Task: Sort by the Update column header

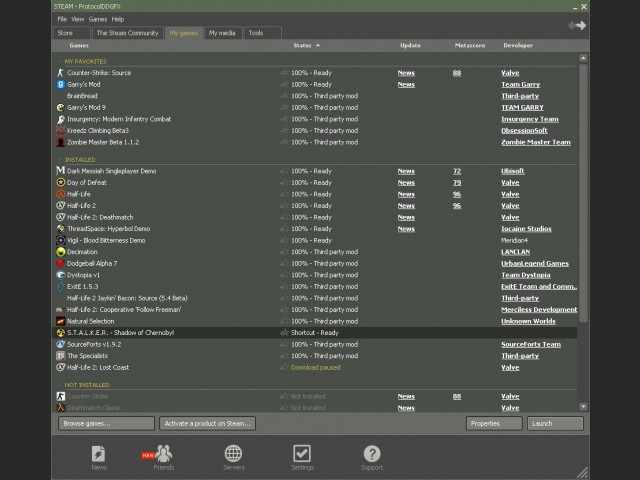Action: pyautogui.click(x=410, y=45)
